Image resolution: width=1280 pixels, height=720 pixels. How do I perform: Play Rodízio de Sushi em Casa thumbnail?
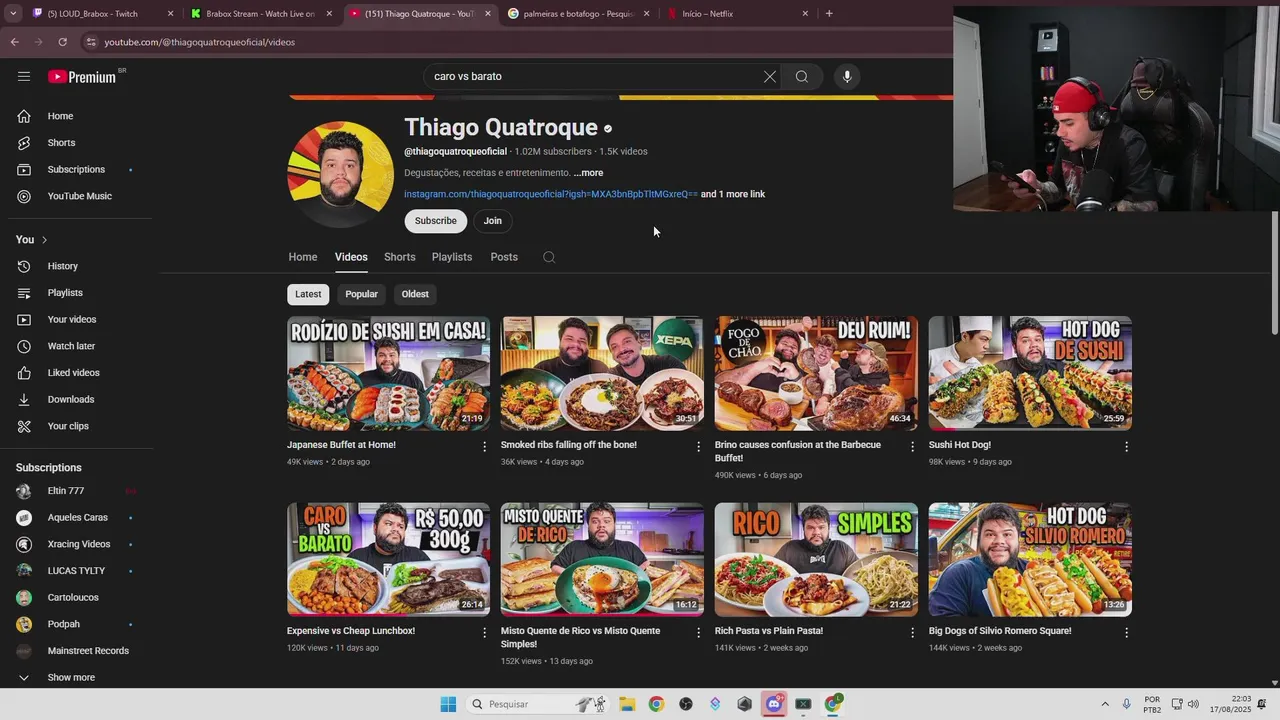[x=388, y=373]
